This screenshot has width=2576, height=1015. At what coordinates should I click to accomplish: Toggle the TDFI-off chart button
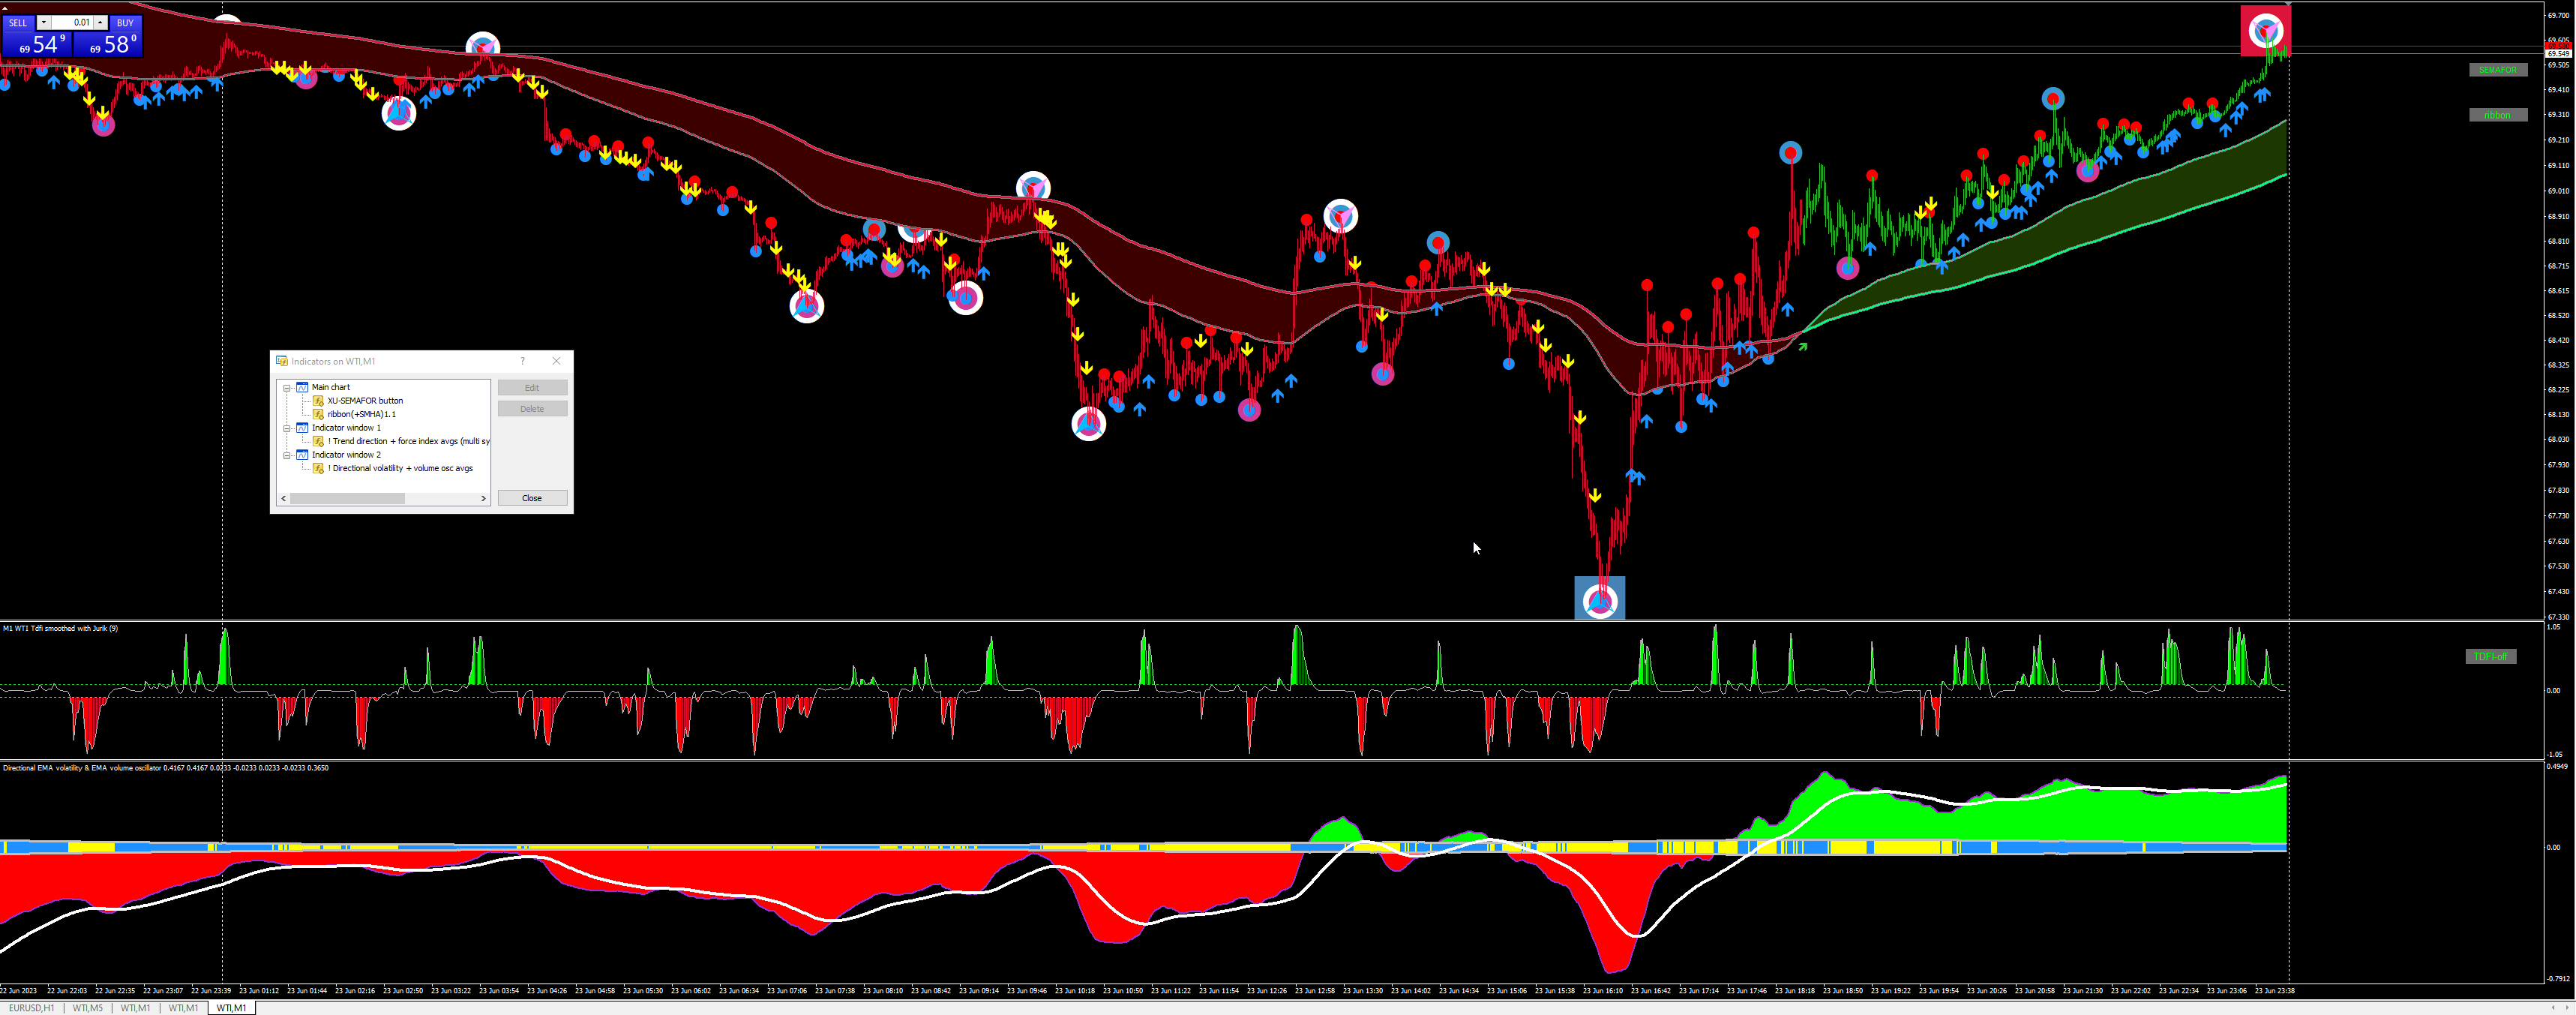tap(2490, 657)
